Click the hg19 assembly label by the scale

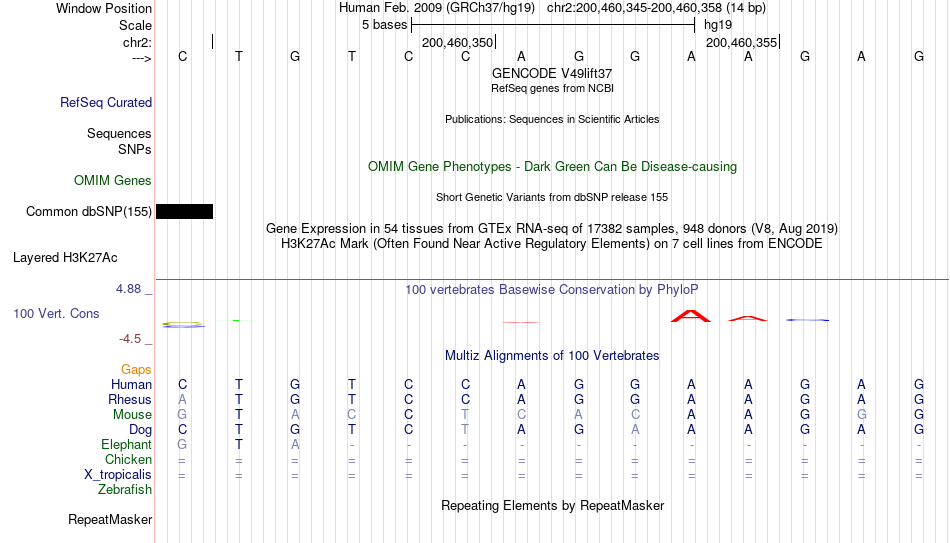[718, 25]
